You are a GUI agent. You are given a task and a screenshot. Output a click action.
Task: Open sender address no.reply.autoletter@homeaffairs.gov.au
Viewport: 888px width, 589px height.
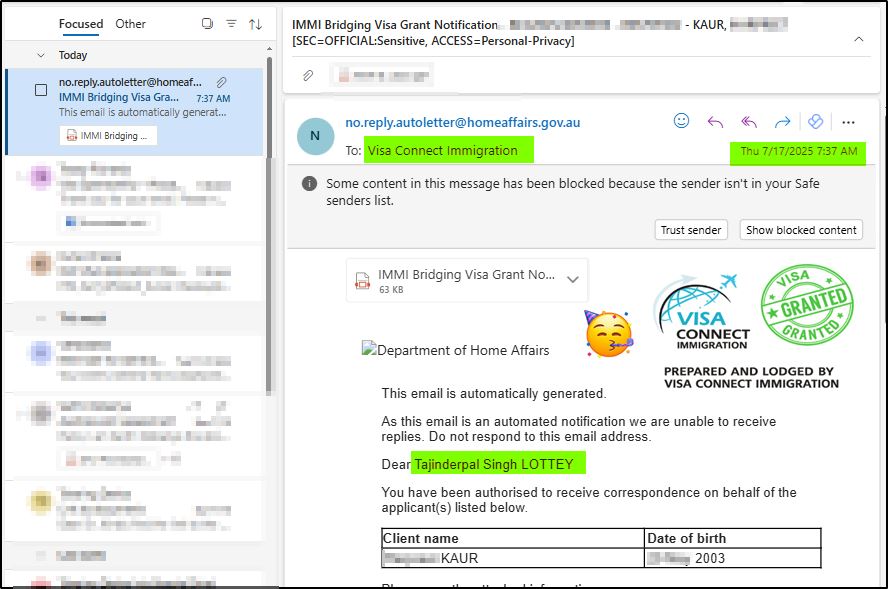463,122
